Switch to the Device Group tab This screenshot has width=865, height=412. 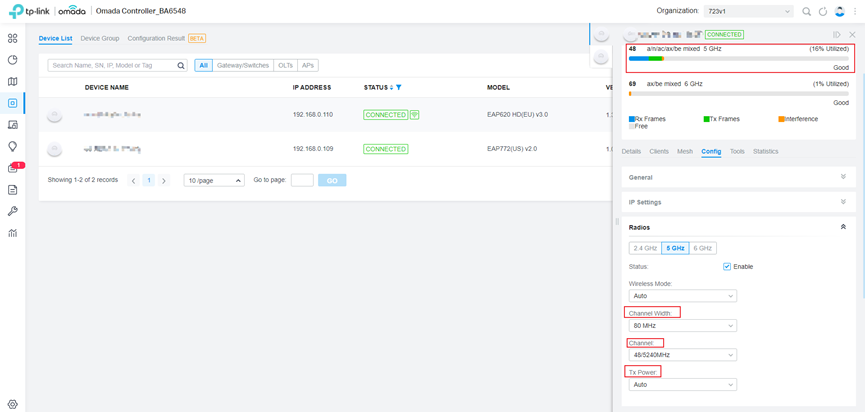(x=100, y=39)
